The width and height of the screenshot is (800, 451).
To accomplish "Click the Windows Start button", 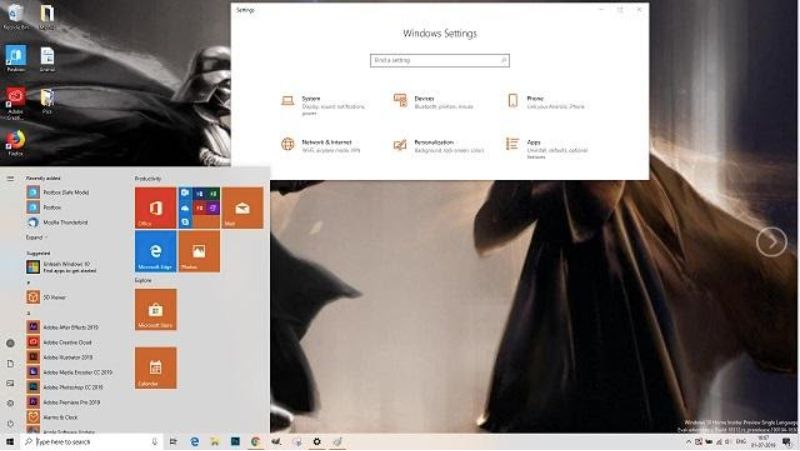I will pos(10,442).
